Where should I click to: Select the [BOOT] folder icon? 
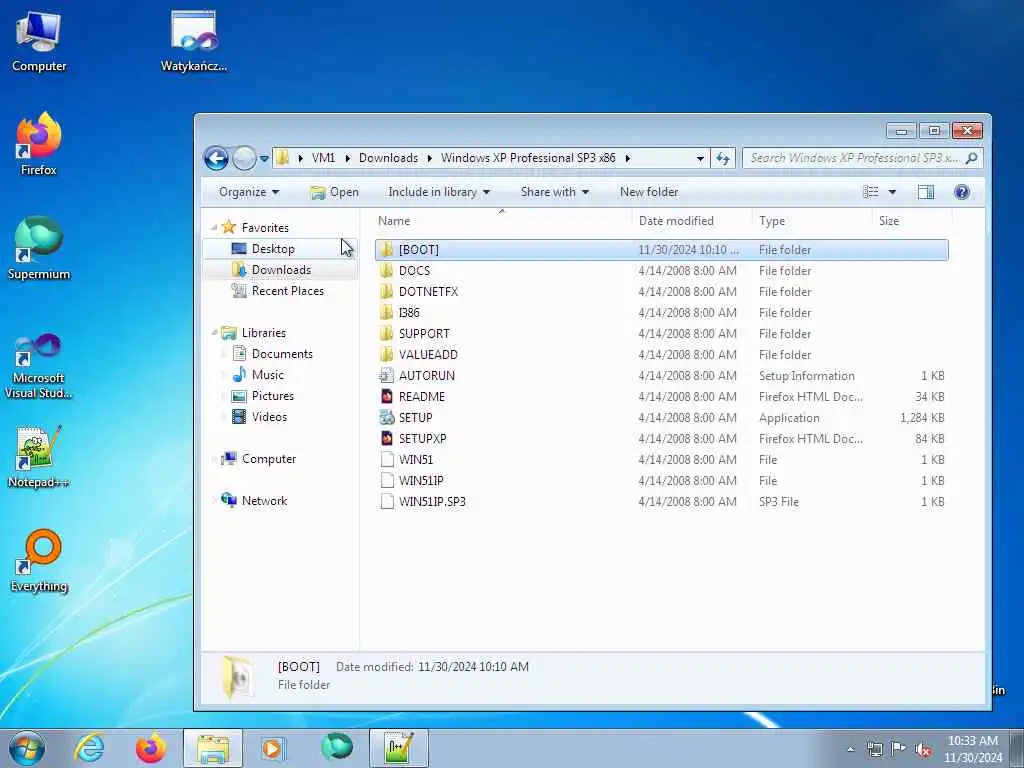coord(387,249)
